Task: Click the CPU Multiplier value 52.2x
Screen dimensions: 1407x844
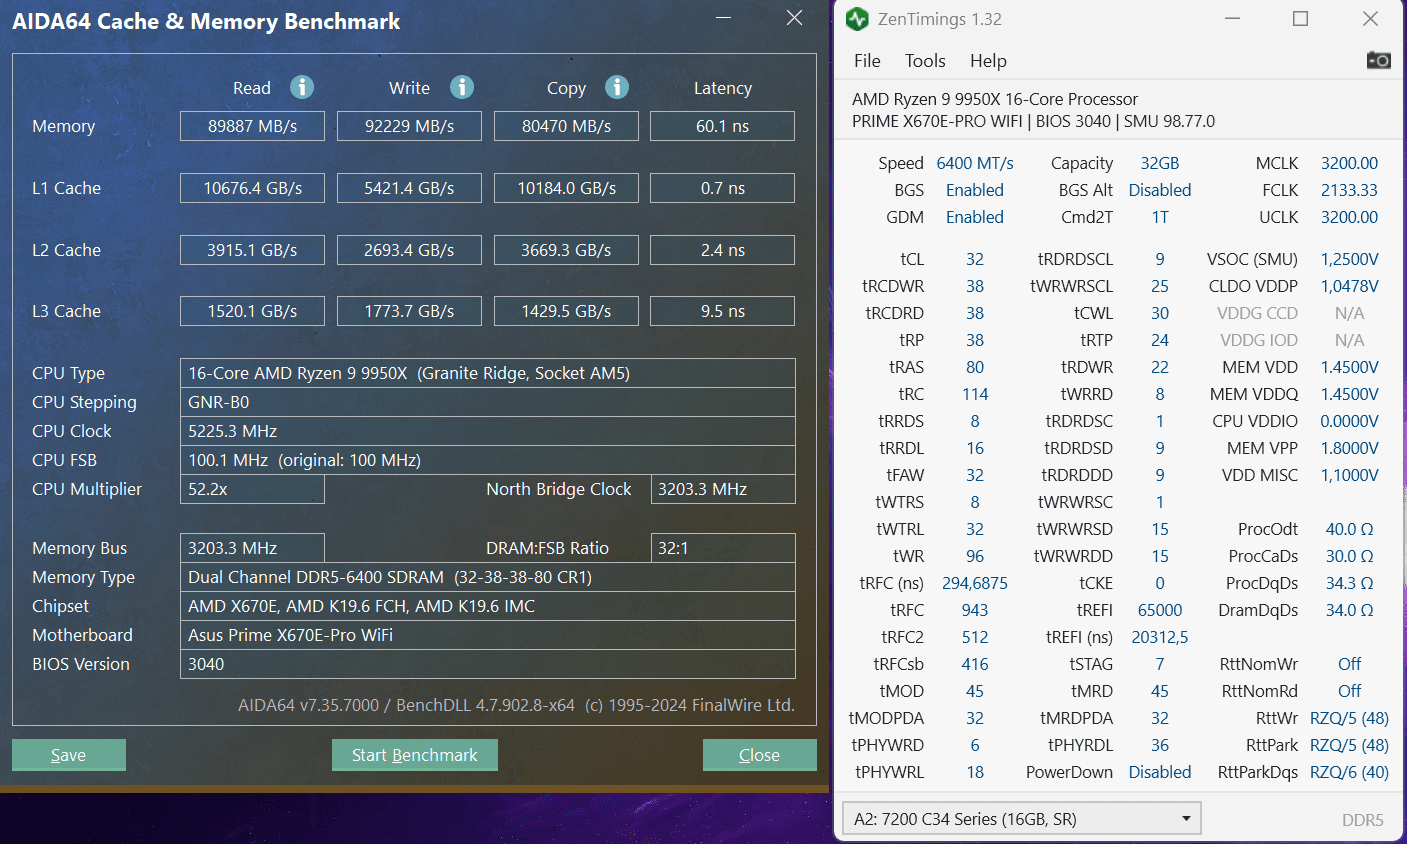Action: pyautogui.click(x=252, y=489)
